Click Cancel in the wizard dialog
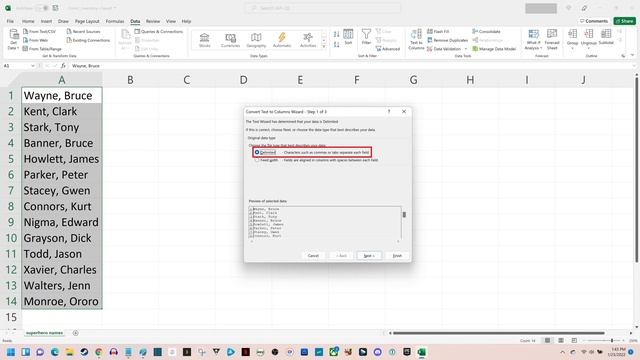Image resolution: width=640 pixels, height=360 pixels. (x=313, y=256)
